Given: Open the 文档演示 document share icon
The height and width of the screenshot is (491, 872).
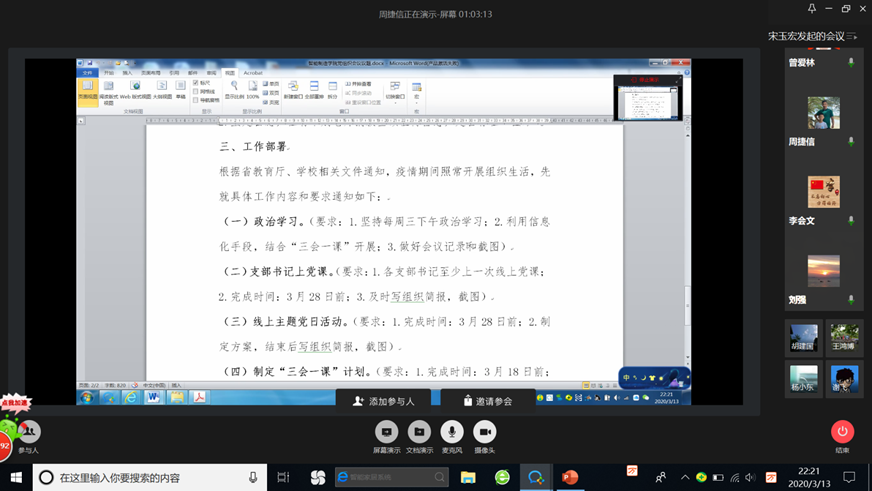Looking at the screenshot, I should coord(419,431).
